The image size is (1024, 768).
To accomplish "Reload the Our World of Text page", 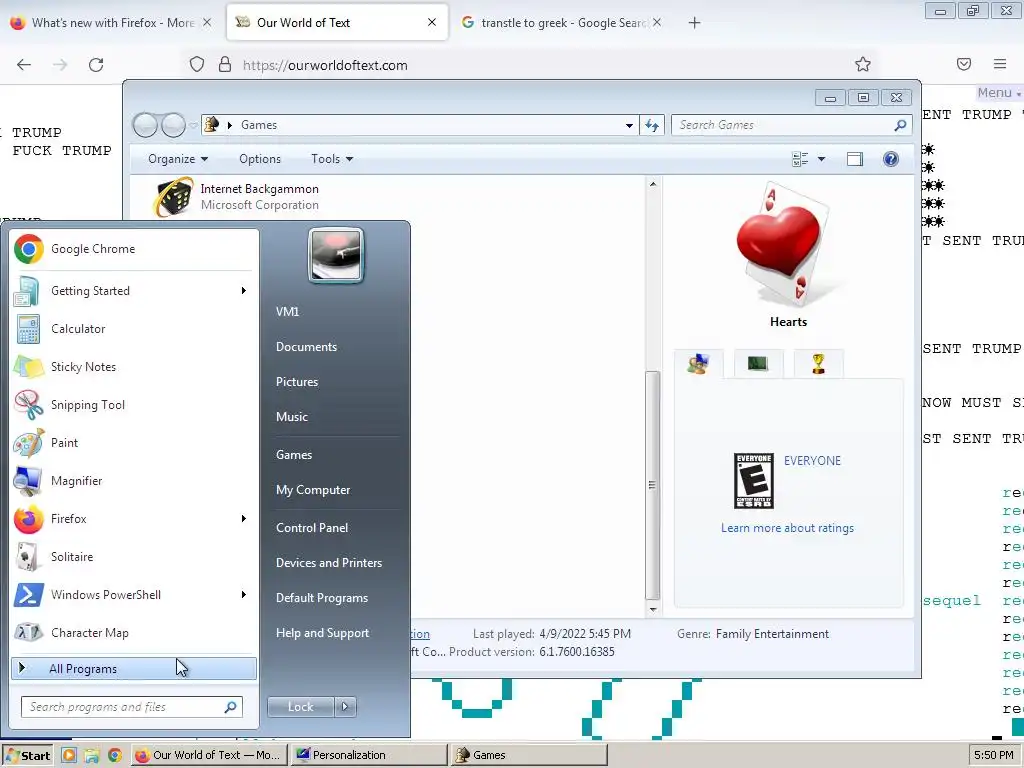I will click(96, 64).
